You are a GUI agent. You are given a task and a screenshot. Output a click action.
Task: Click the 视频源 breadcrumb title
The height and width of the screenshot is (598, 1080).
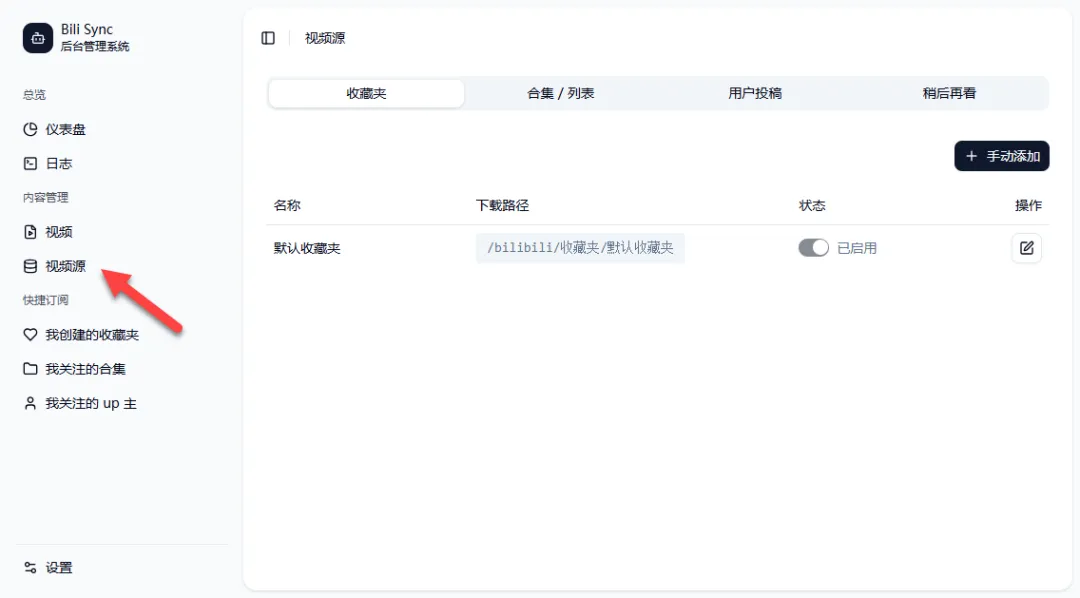point(325,38)
